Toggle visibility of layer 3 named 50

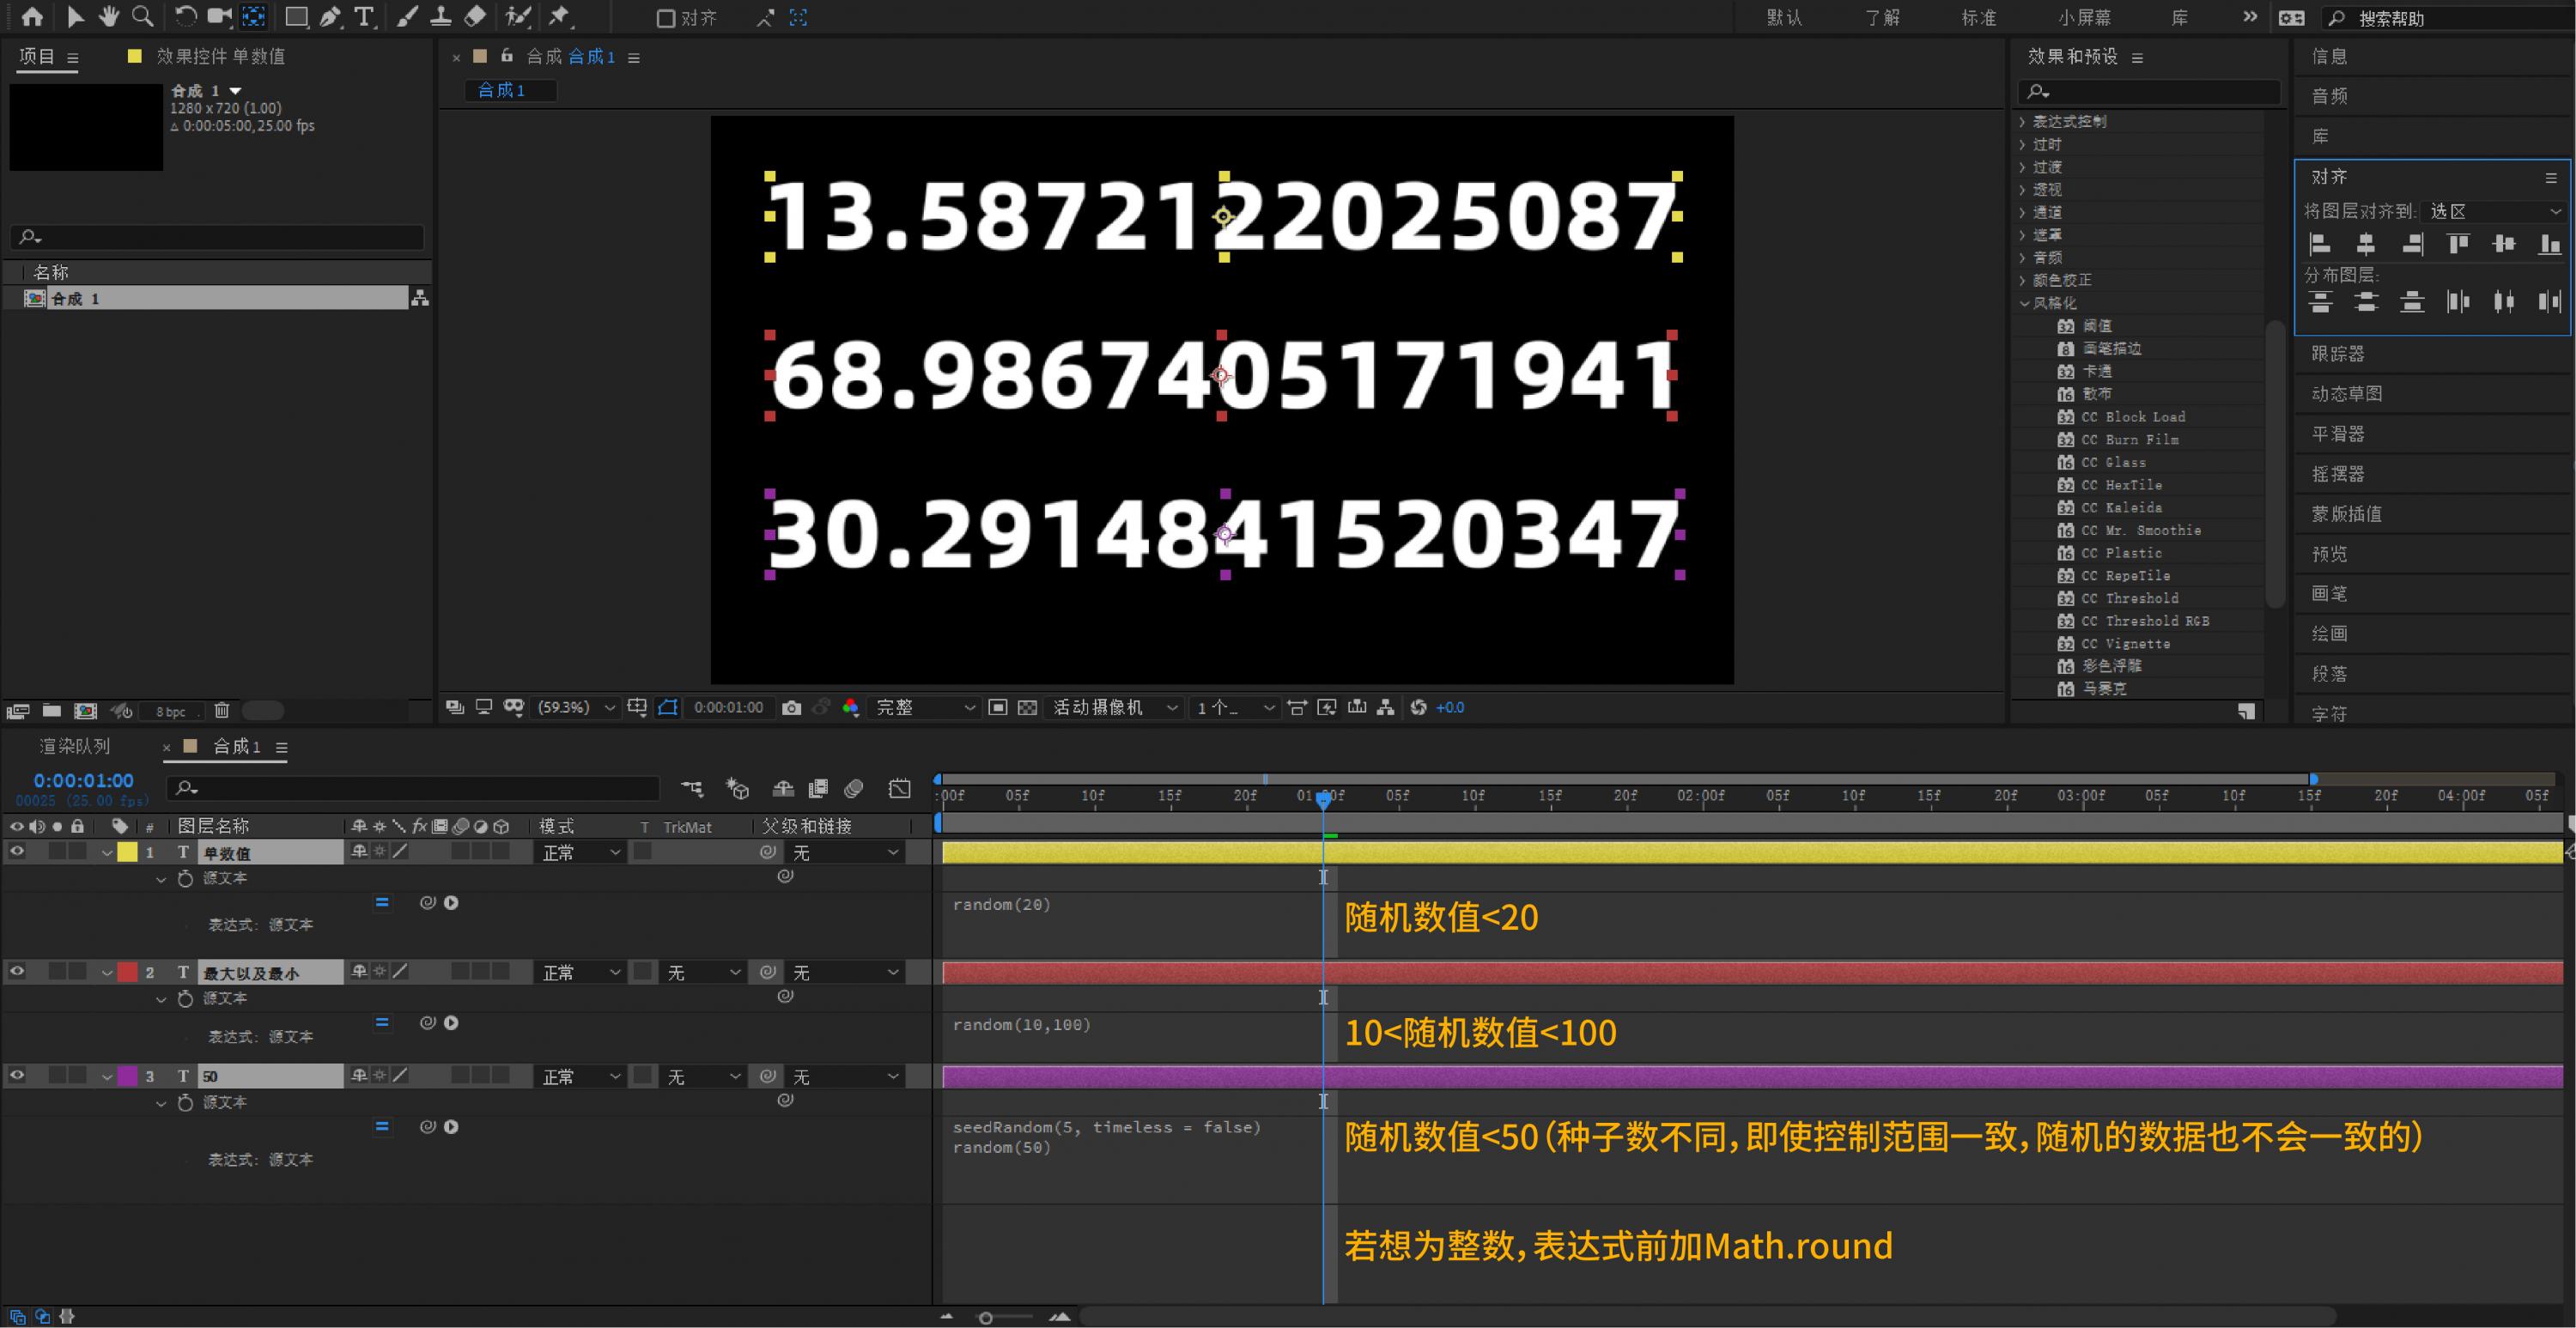pyautogui.click(x=17, y=1076)
